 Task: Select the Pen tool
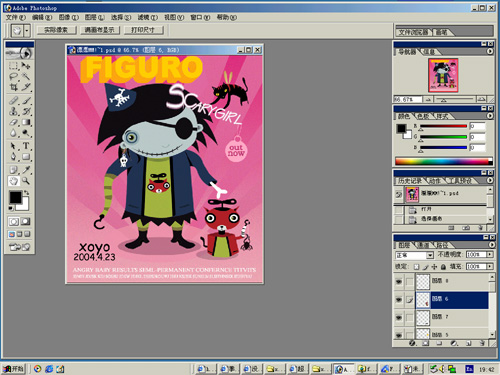13,156
